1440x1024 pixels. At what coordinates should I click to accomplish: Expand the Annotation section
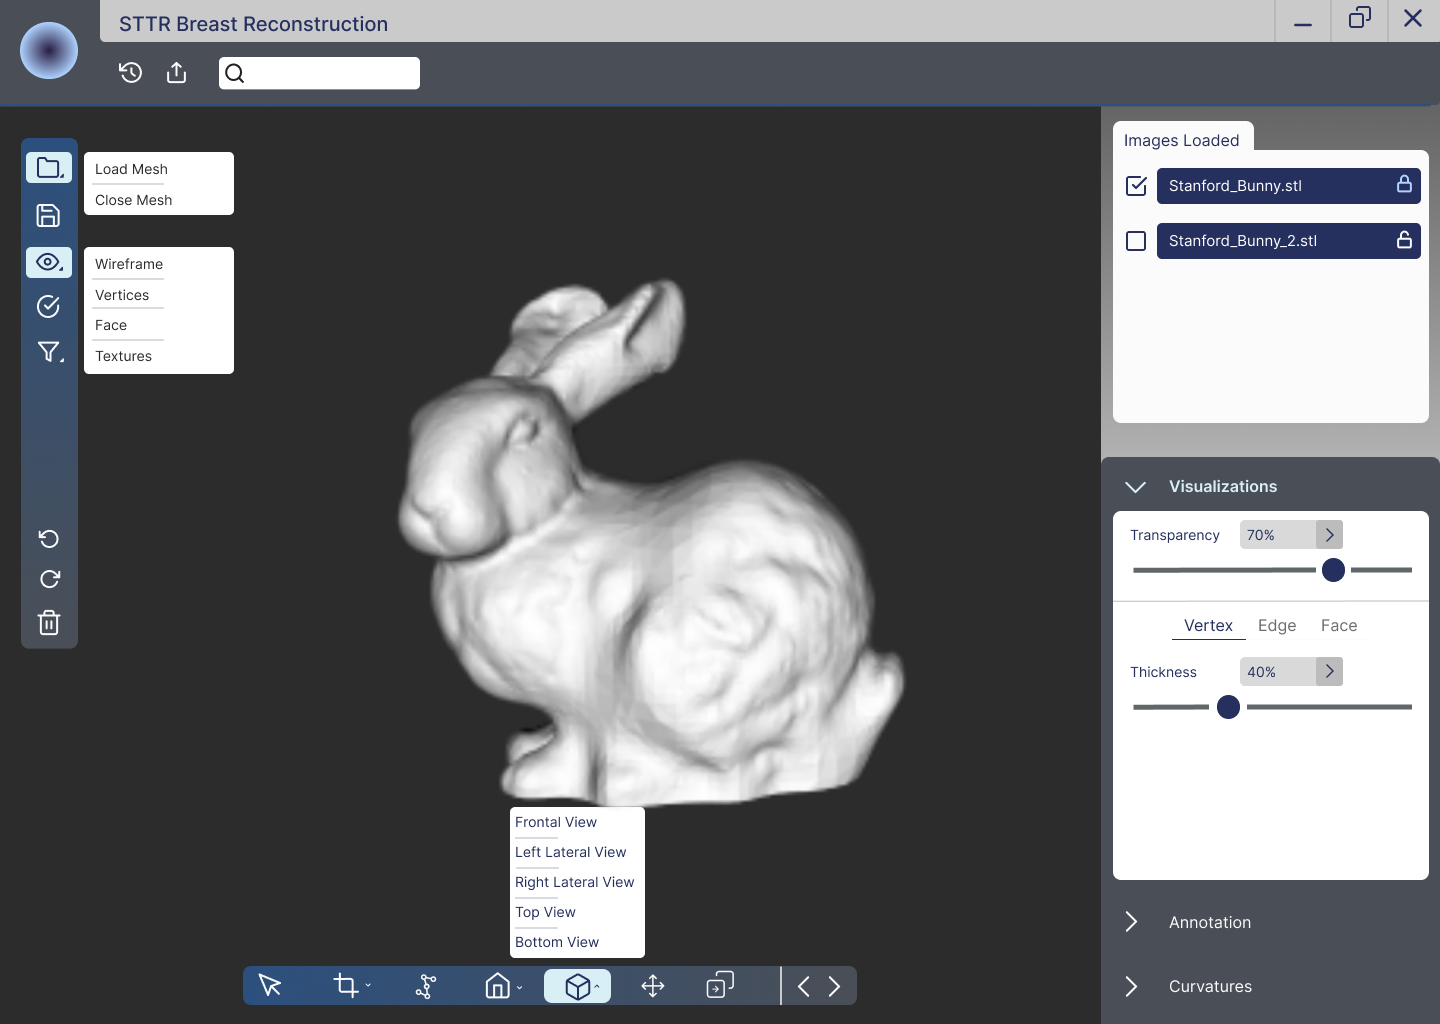(x=1131, y=922)
